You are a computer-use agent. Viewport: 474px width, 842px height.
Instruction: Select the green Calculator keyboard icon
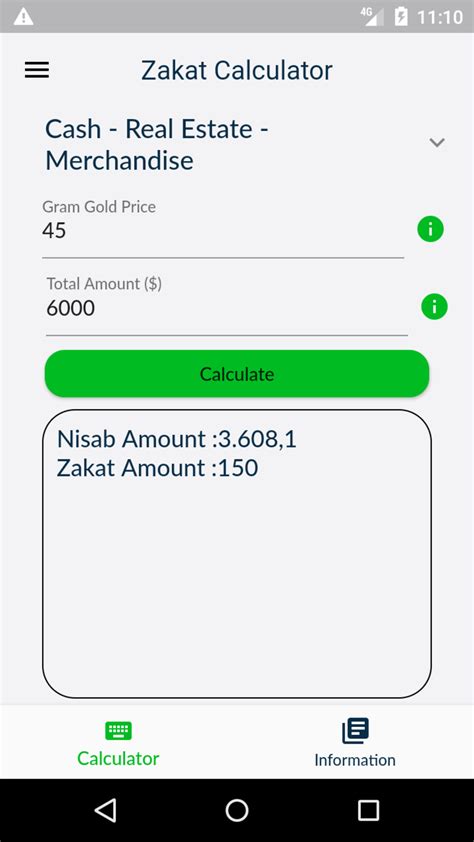(x=119, y=731)
